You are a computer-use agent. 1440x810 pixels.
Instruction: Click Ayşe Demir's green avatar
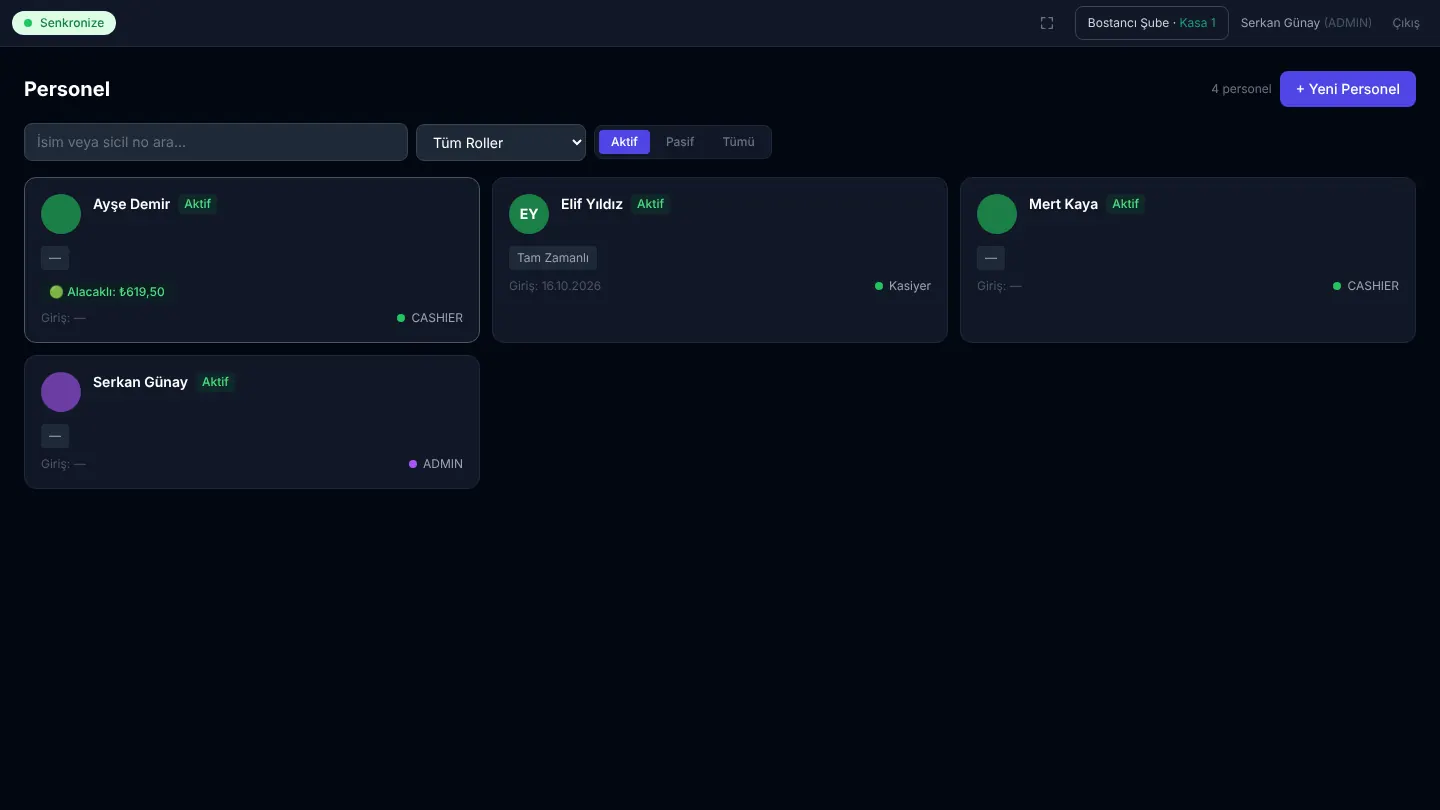point(61,214)
